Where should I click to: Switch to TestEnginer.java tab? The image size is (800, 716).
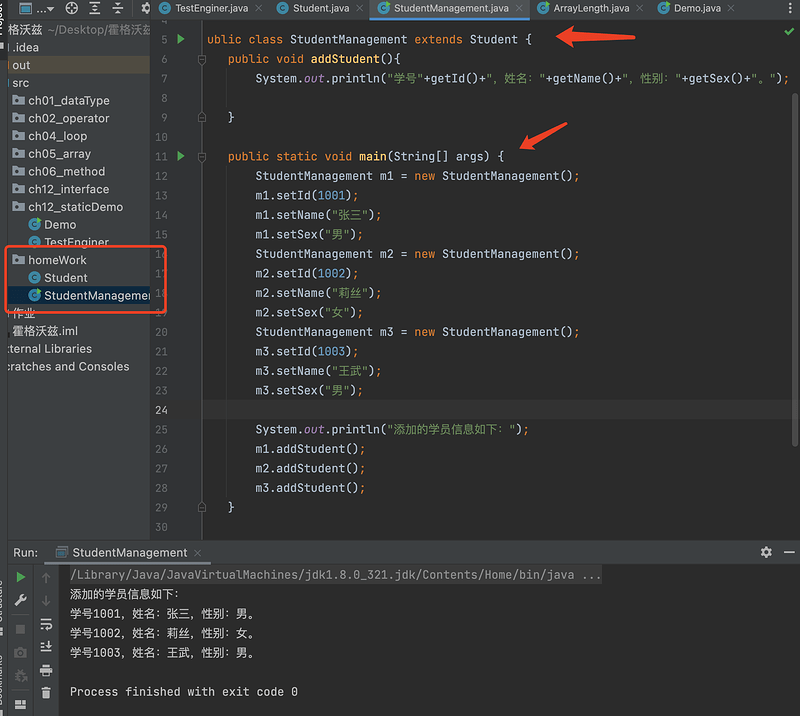pyautogui.click(x=211, y=8)
